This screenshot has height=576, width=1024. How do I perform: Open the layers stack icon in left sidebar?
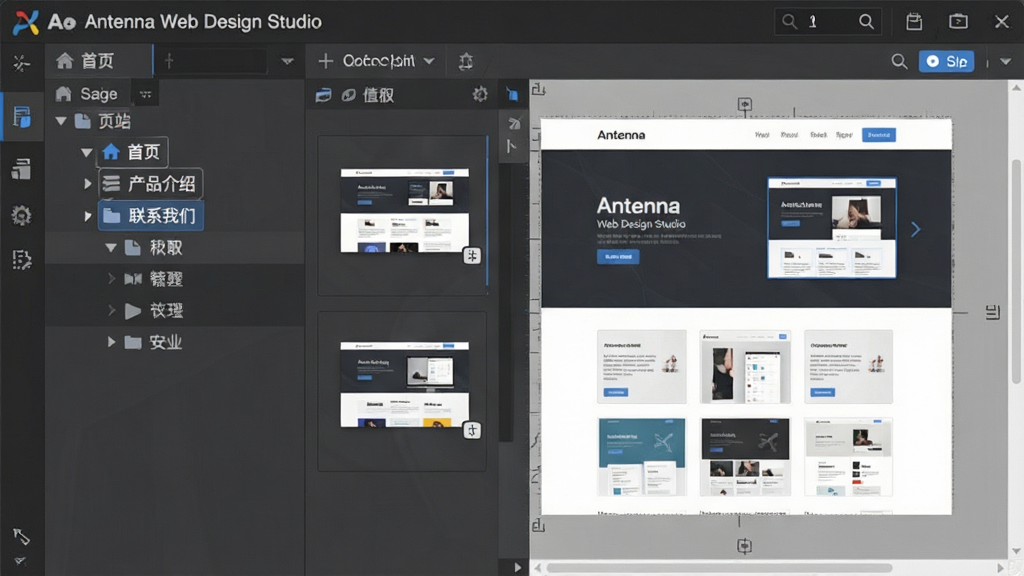click(x=22, y=168)
